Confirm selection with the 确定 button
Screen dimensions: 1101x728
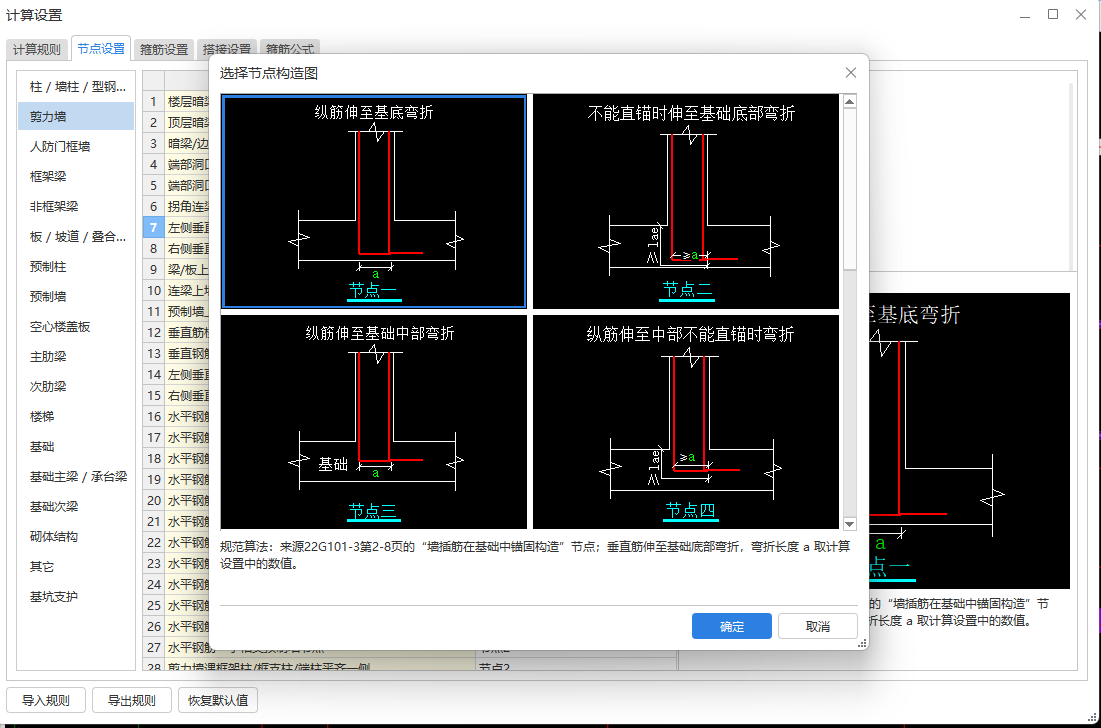pos(732,626)
